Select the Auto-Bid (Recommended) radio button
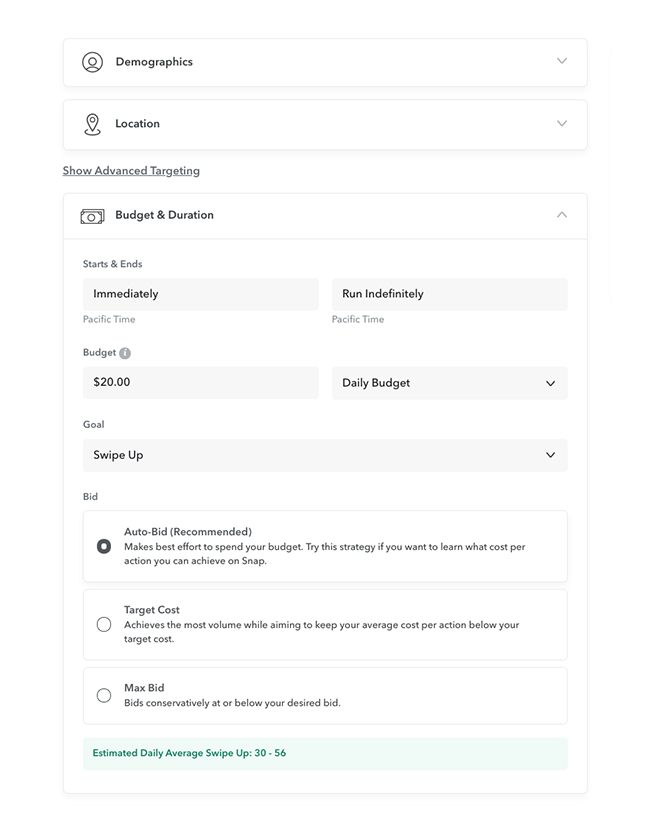This screenshot has width=650, height=832. click(x=104, y=546)
